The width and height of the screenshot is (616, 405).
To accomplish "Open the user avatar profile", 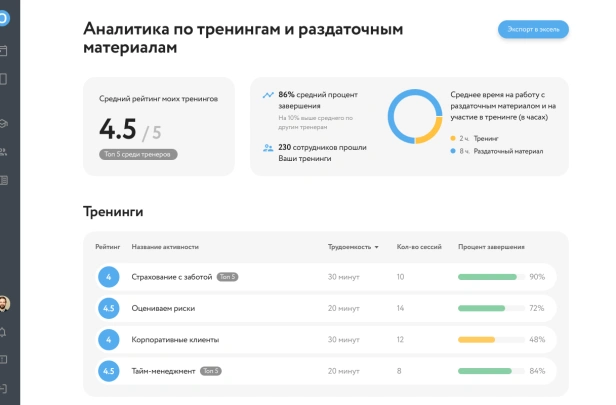I will tap(4, 304).
